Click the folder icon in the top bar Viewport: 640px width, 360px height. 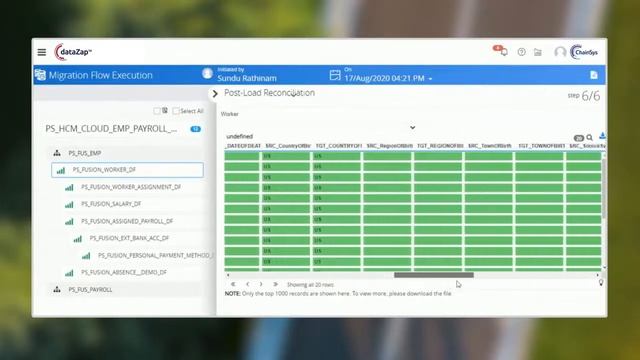click(x=538, y=52)
